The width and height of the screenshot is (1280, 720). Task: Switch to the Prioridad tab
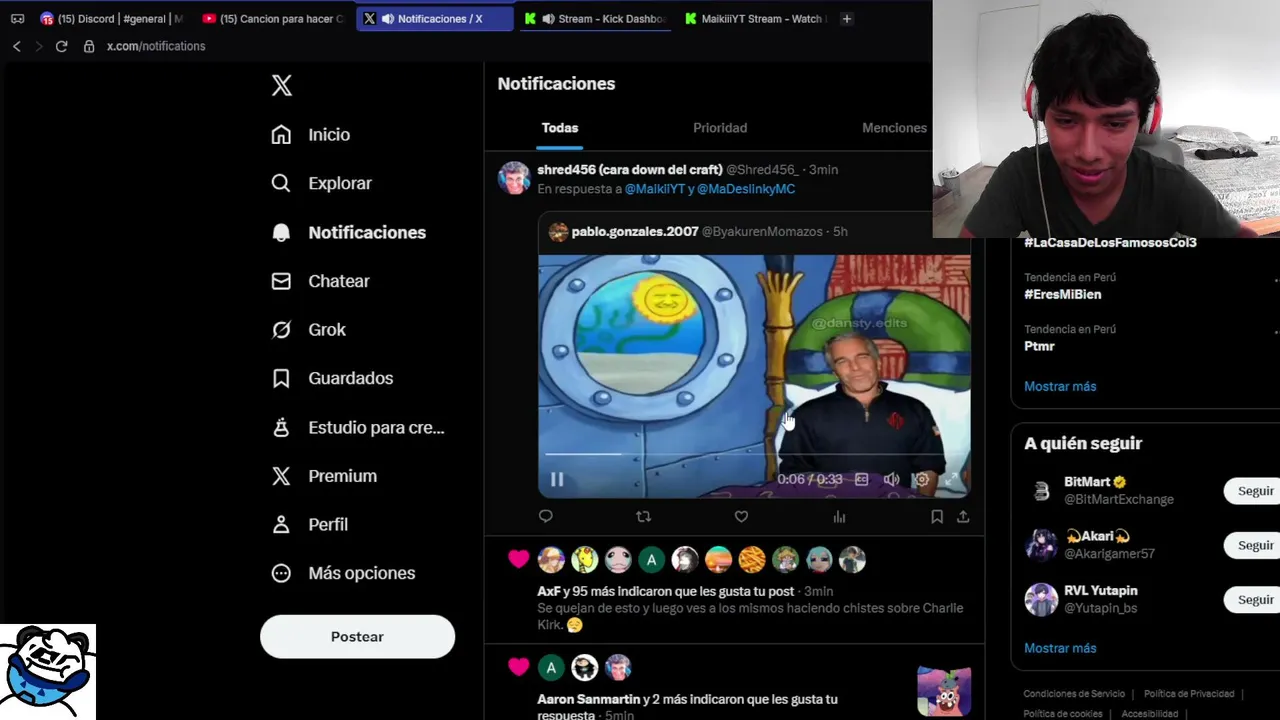(720, 128)
